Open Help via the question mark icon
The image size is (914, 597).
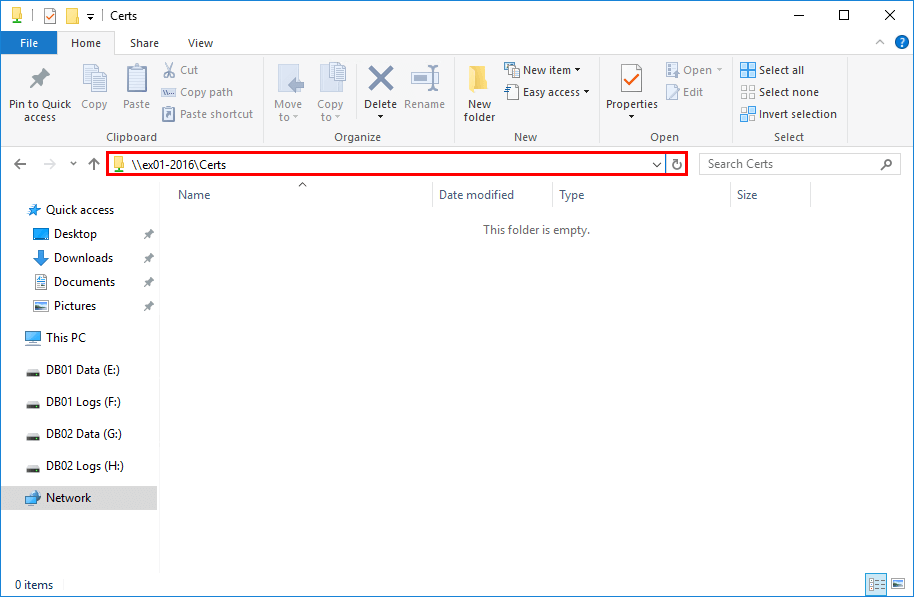tap(901, 42)
